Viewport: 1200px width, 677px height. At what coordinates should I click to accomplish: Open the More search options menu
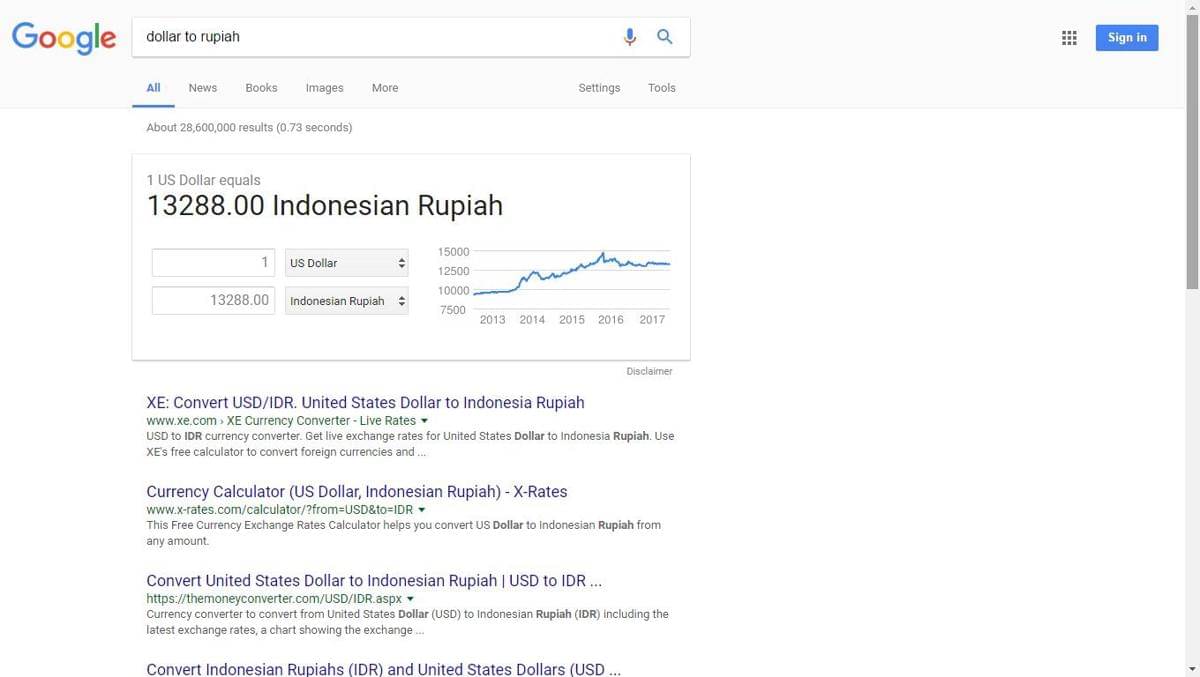coord(385,88)
